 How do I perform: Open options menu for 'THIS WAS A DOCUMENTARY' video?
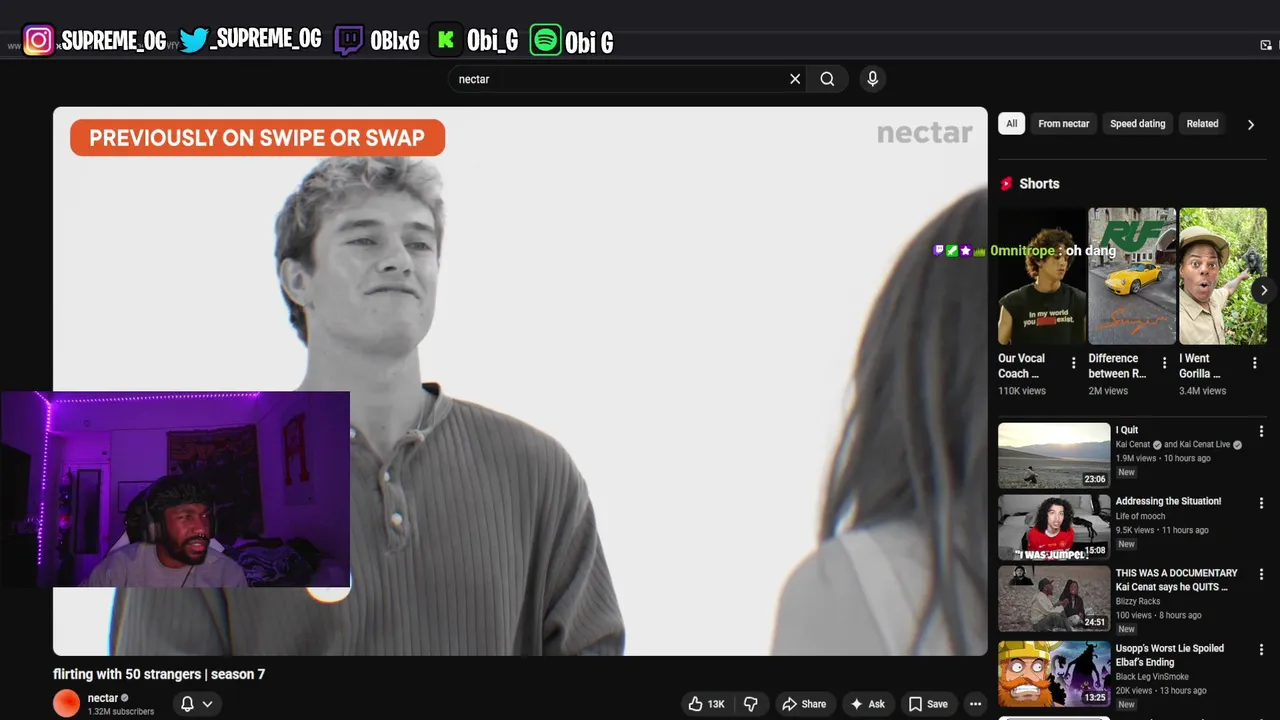coord(1261,575)
